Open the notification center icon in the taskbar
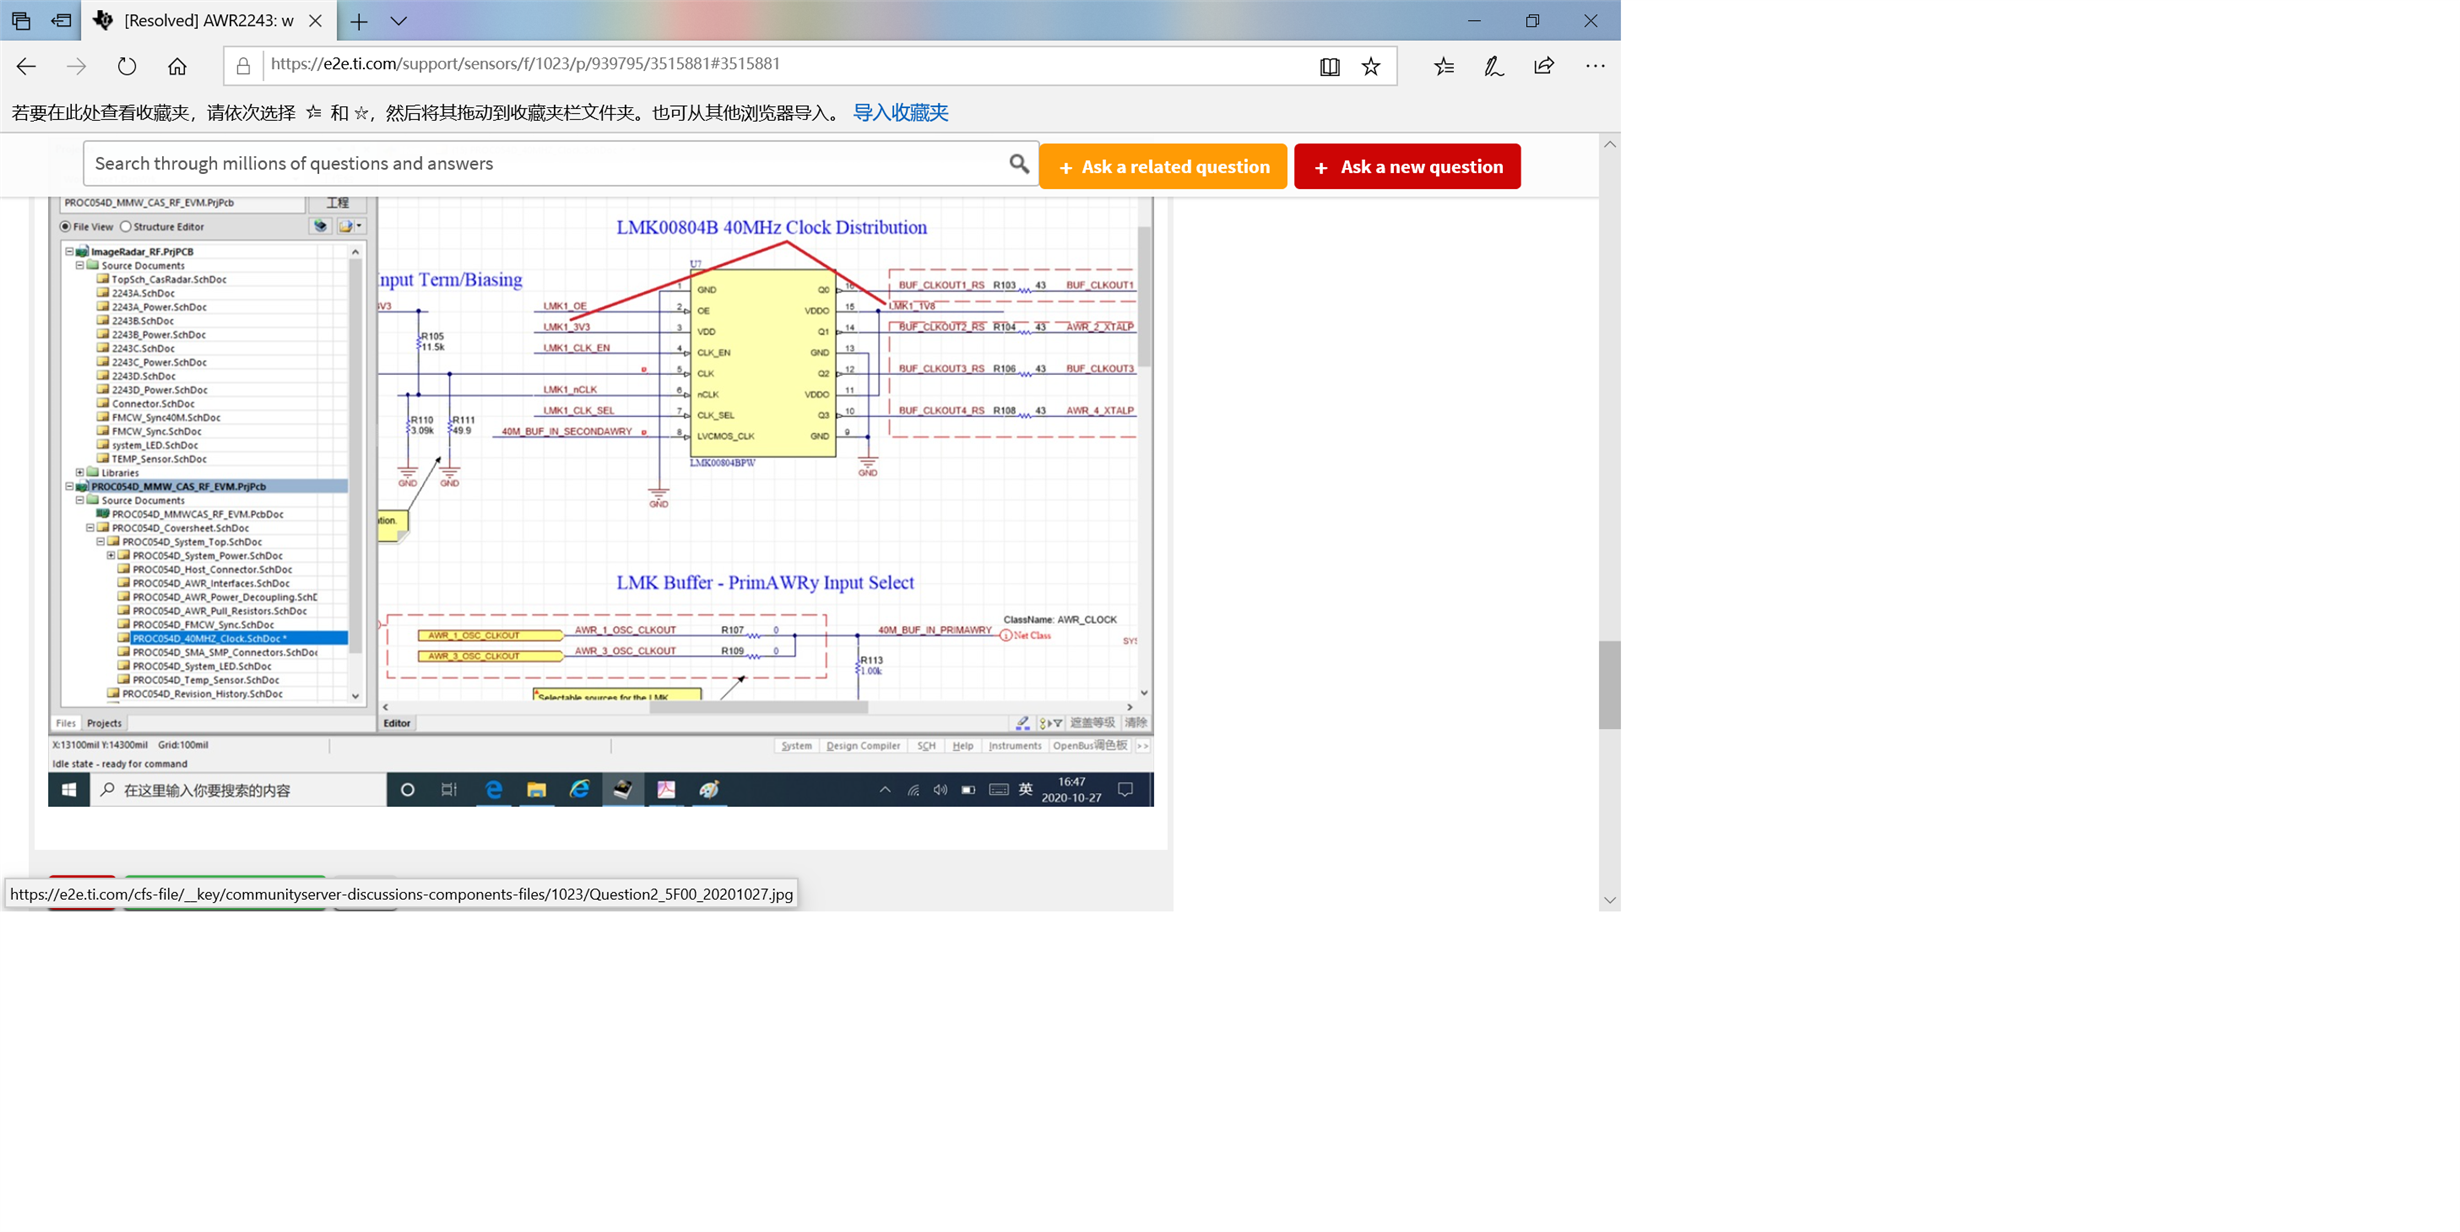Screen dimensions: 2460x1232 click(1125, 789)
